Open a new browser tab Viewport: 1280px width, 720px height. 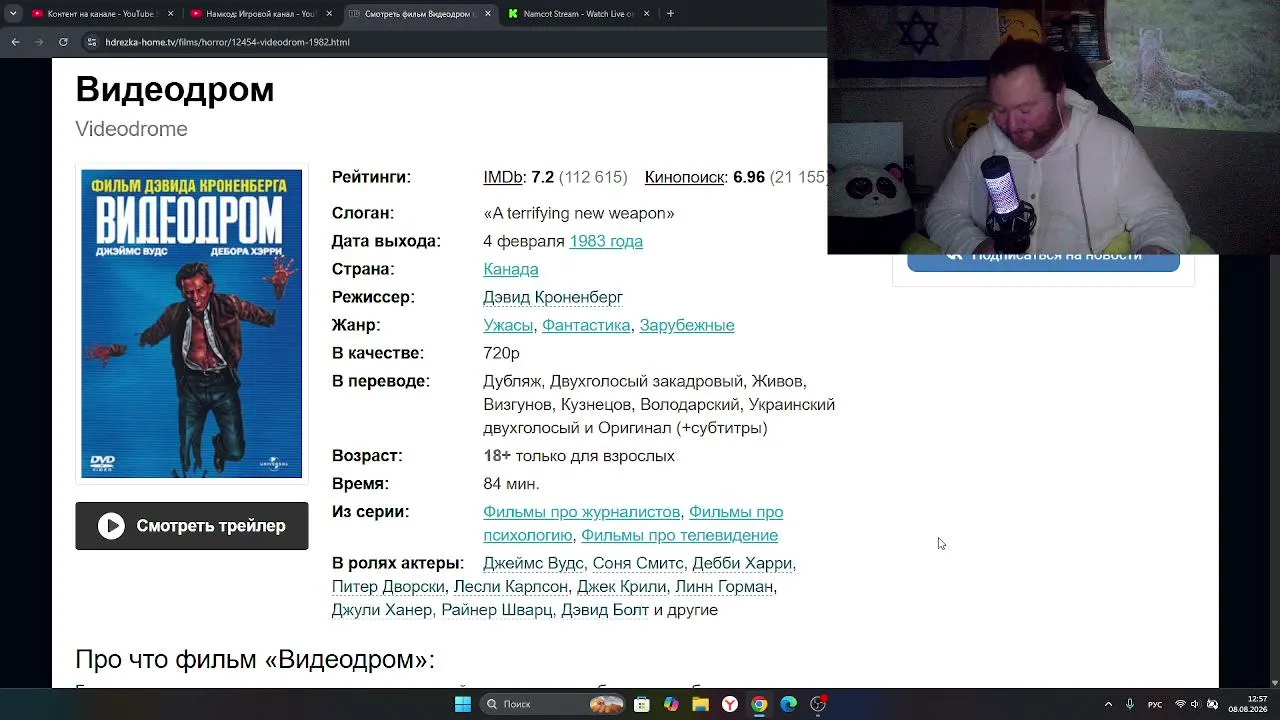(670, 14)
